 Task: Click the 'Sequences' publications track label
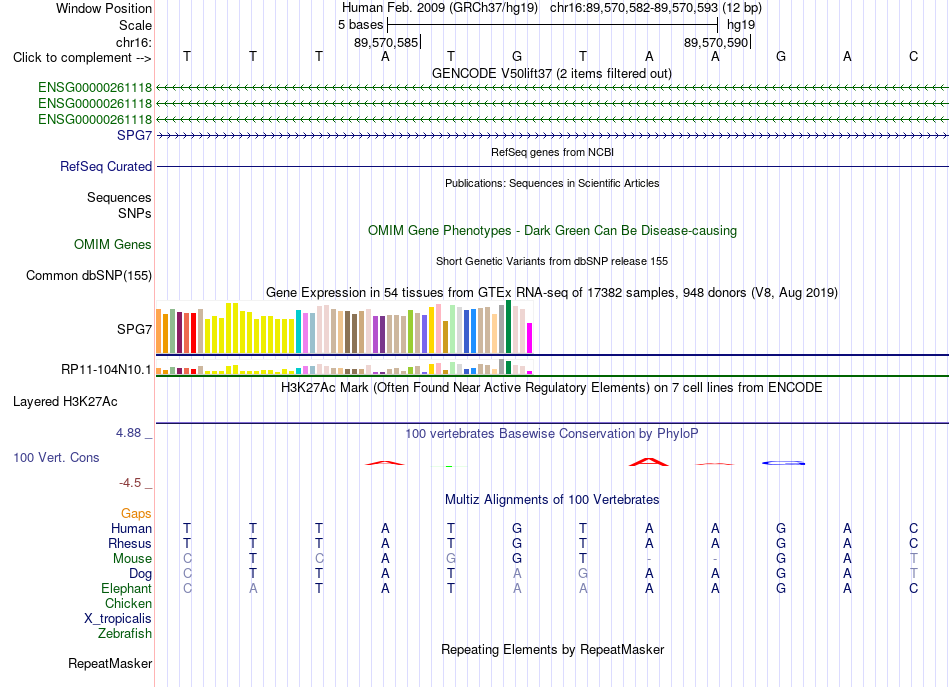[x=119, y=197]
